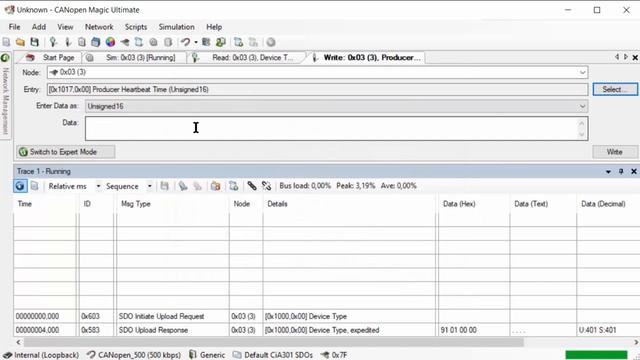Open the View menu
This screenshot has width=640, height=360.
coord(65,27)
